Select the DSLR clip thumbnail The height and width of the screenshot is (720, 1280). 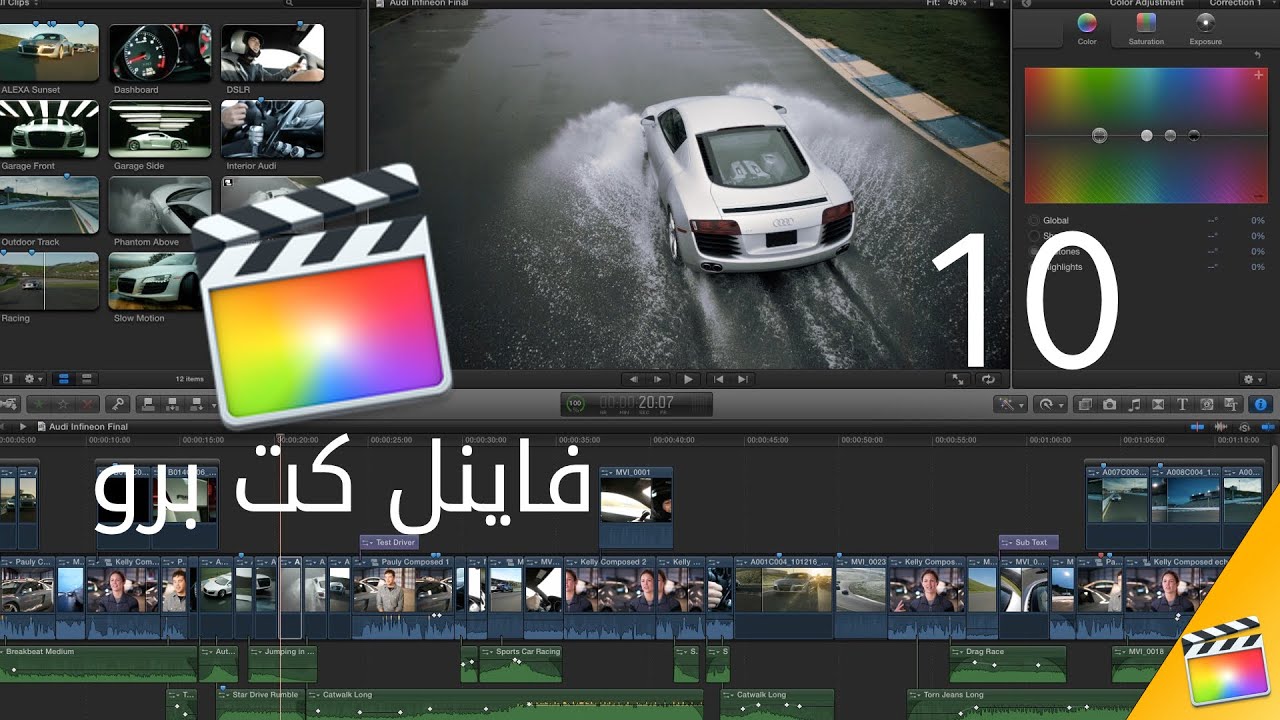click(x=272, y=52)
